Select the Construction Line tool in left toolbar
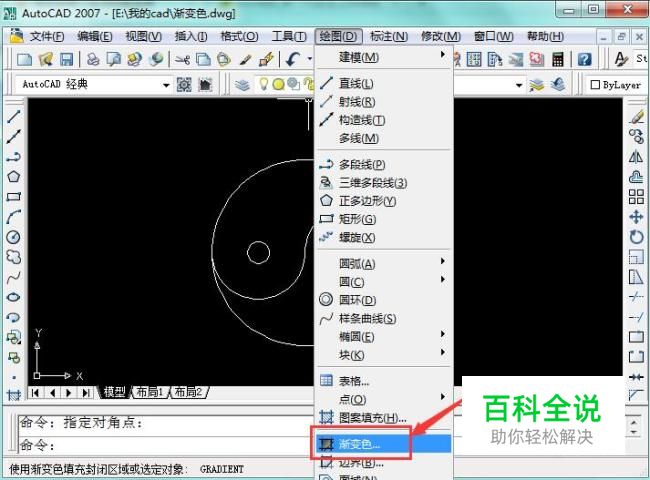Screen dimensions: 650x480 coord(14,136)
